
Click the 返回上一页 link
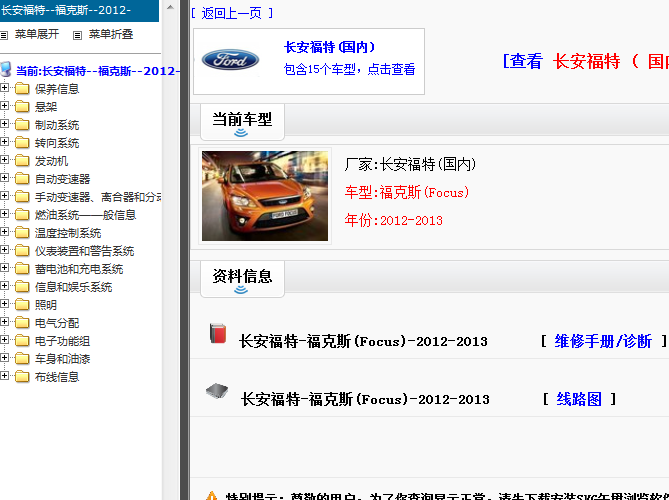point(231,13)
